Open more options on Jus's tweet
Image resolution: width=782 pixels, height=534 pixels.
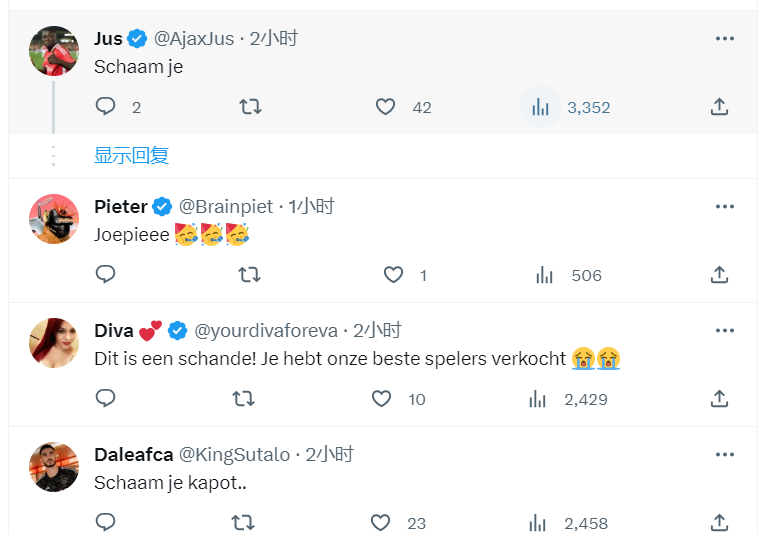pyautogui.click(x=725, y=39)
